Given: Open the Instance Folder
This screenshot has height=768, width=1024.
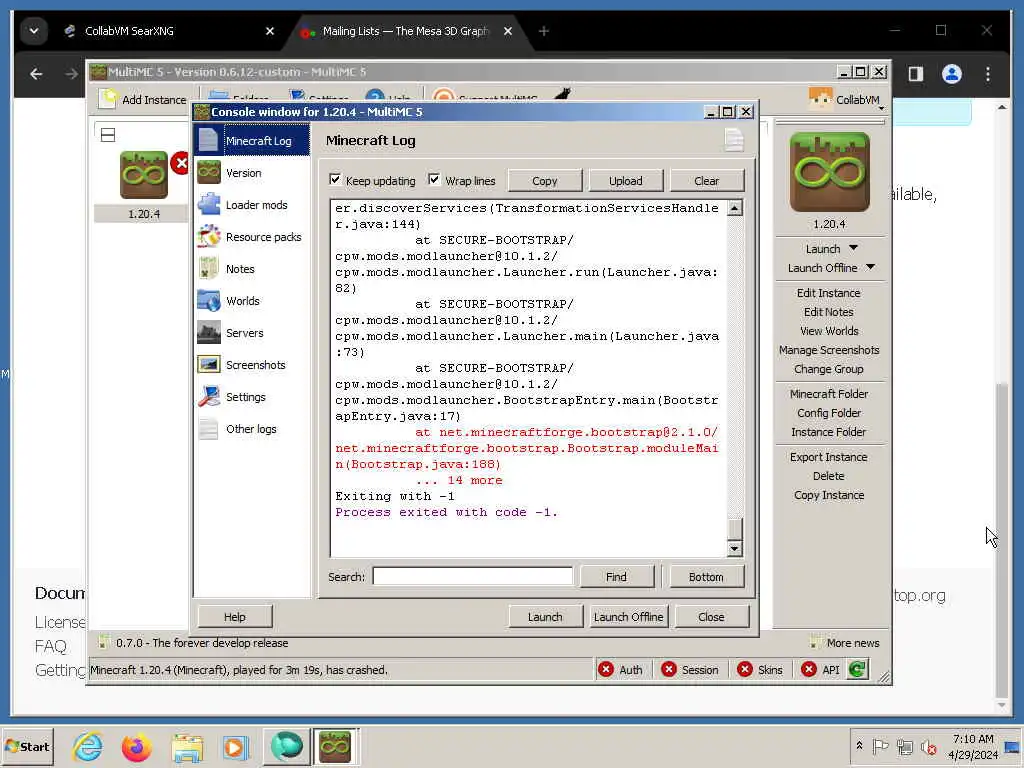Looking at the screenshot, I should coord(829,431).
